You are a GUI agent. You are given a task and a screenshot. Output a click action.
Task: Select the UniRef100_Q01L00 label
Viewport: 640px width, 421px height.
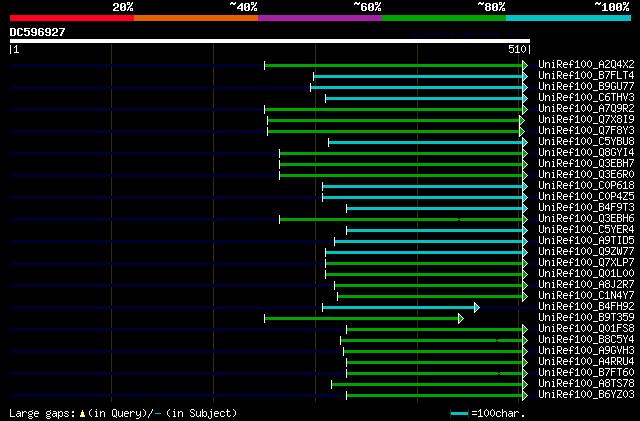tap(586, 274)
